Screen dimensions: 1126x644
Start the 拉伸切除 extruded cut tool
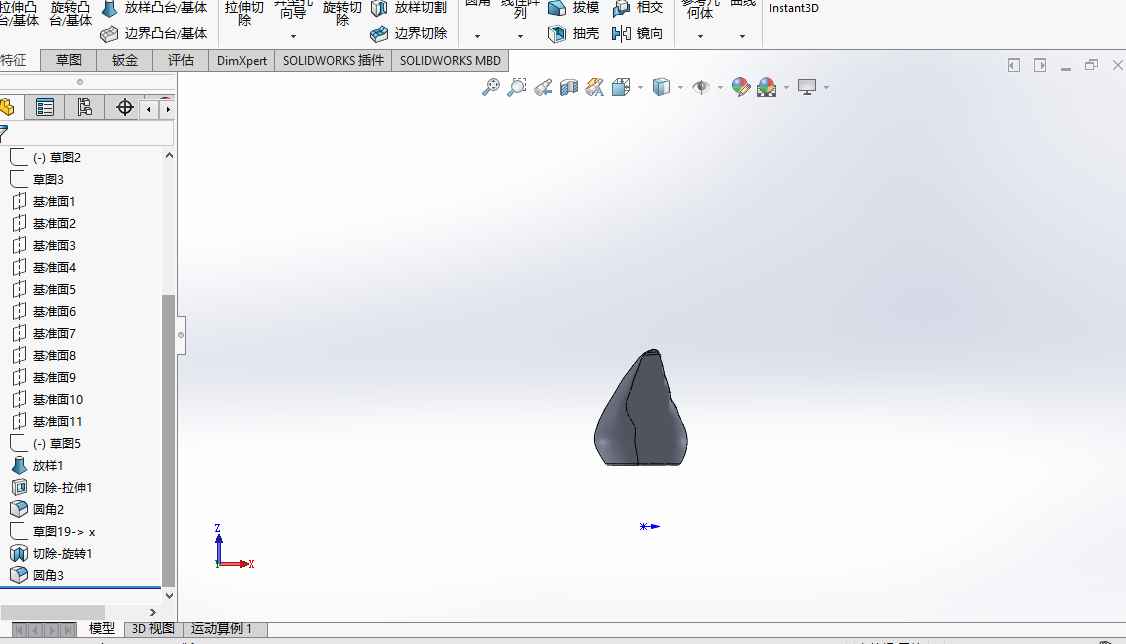[244, 14]
